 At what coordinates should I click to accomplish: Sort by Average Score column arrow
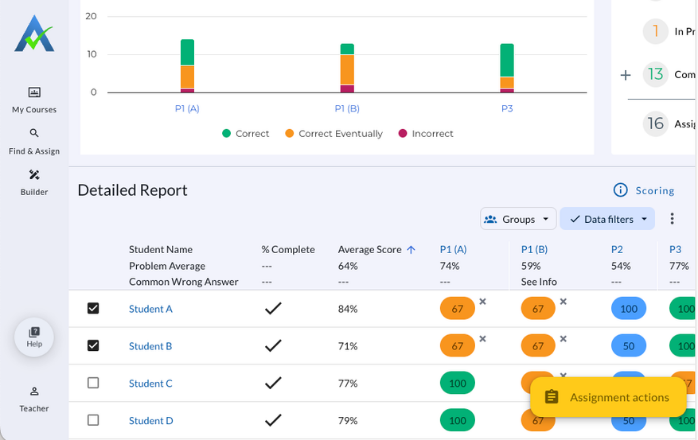[411, 250]
